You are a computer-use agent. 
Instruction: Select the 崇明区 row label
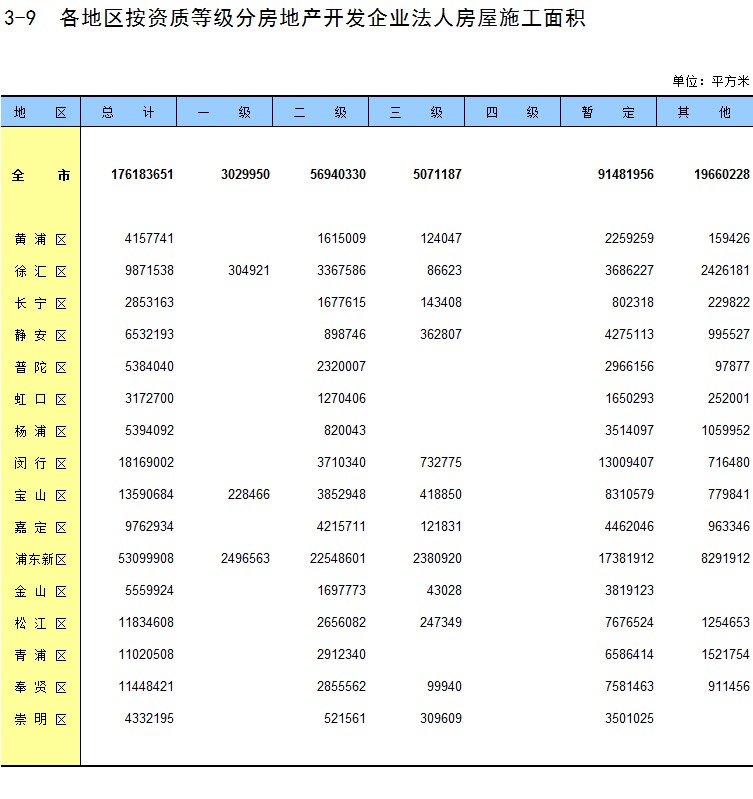pyautogui.click(x=40, y=719)
